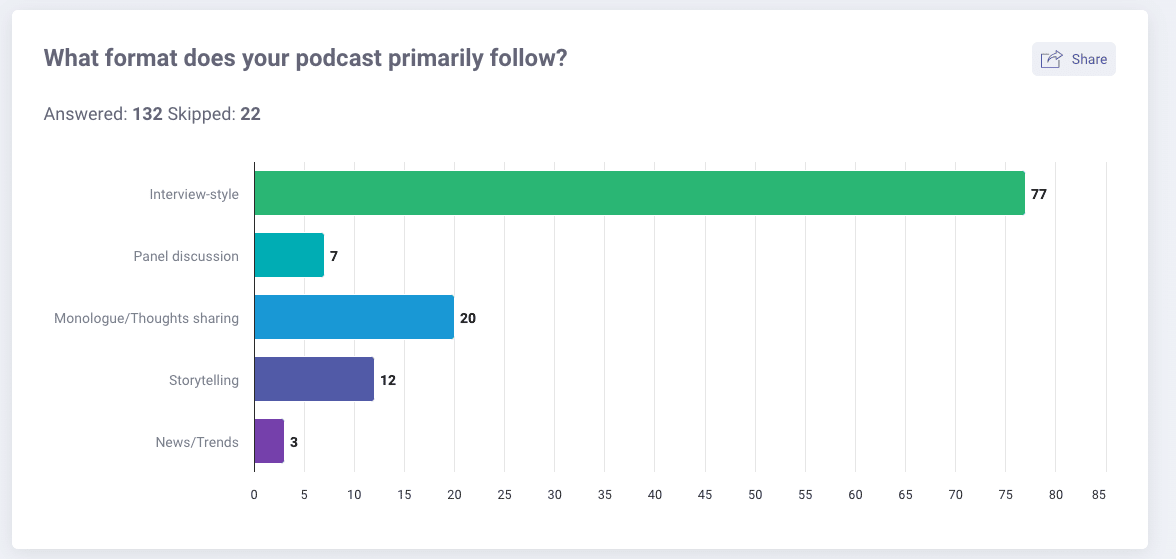Select the News/Trends axis label

pyautogui.click(x=197, y=442)
